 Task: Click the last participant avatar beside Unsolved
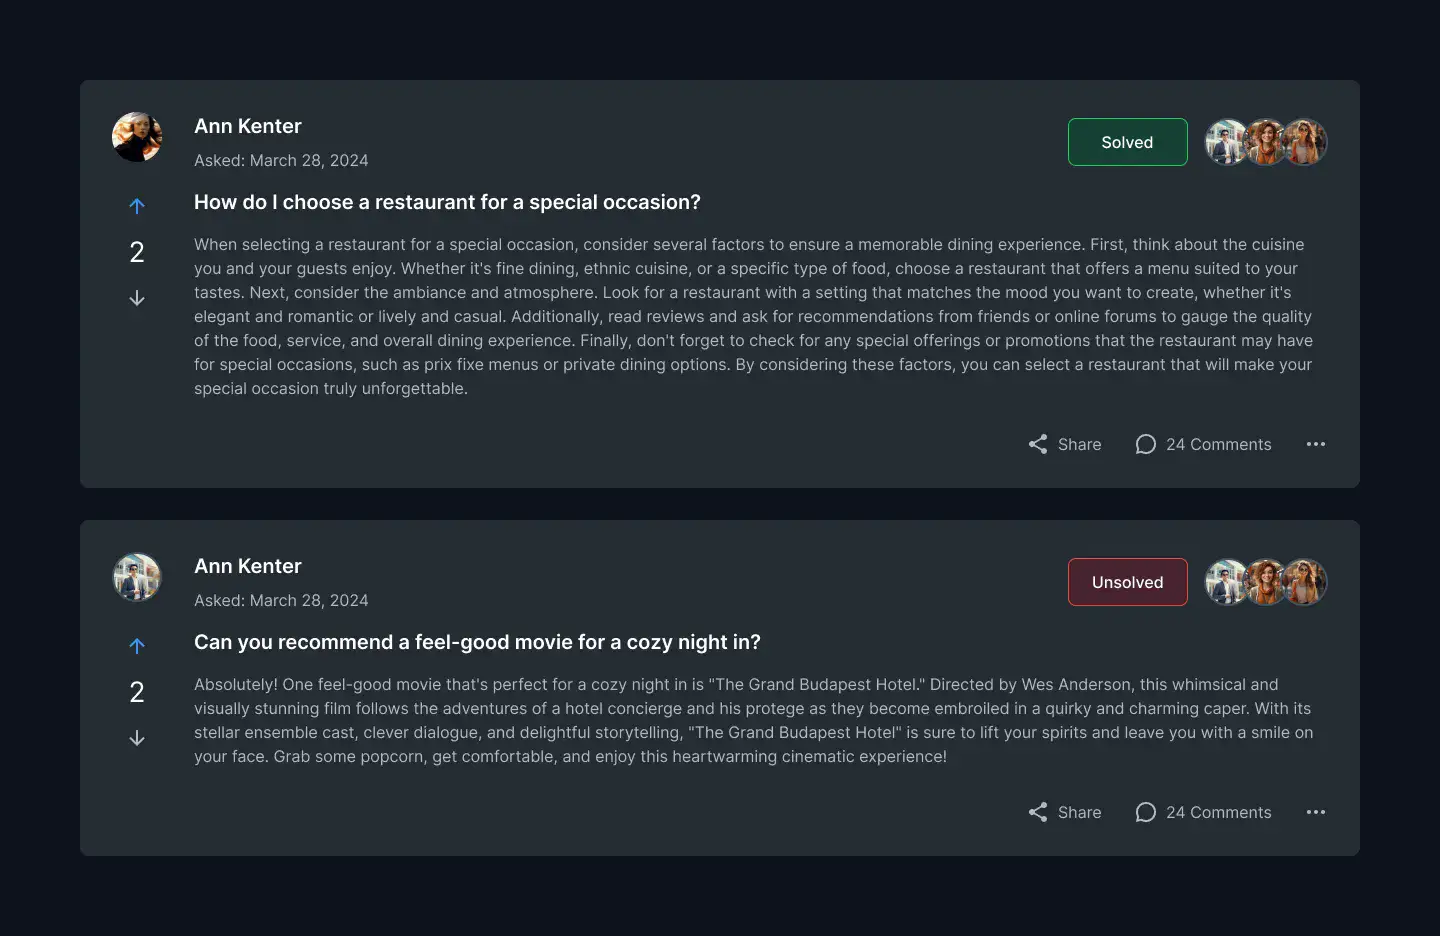1305,582
